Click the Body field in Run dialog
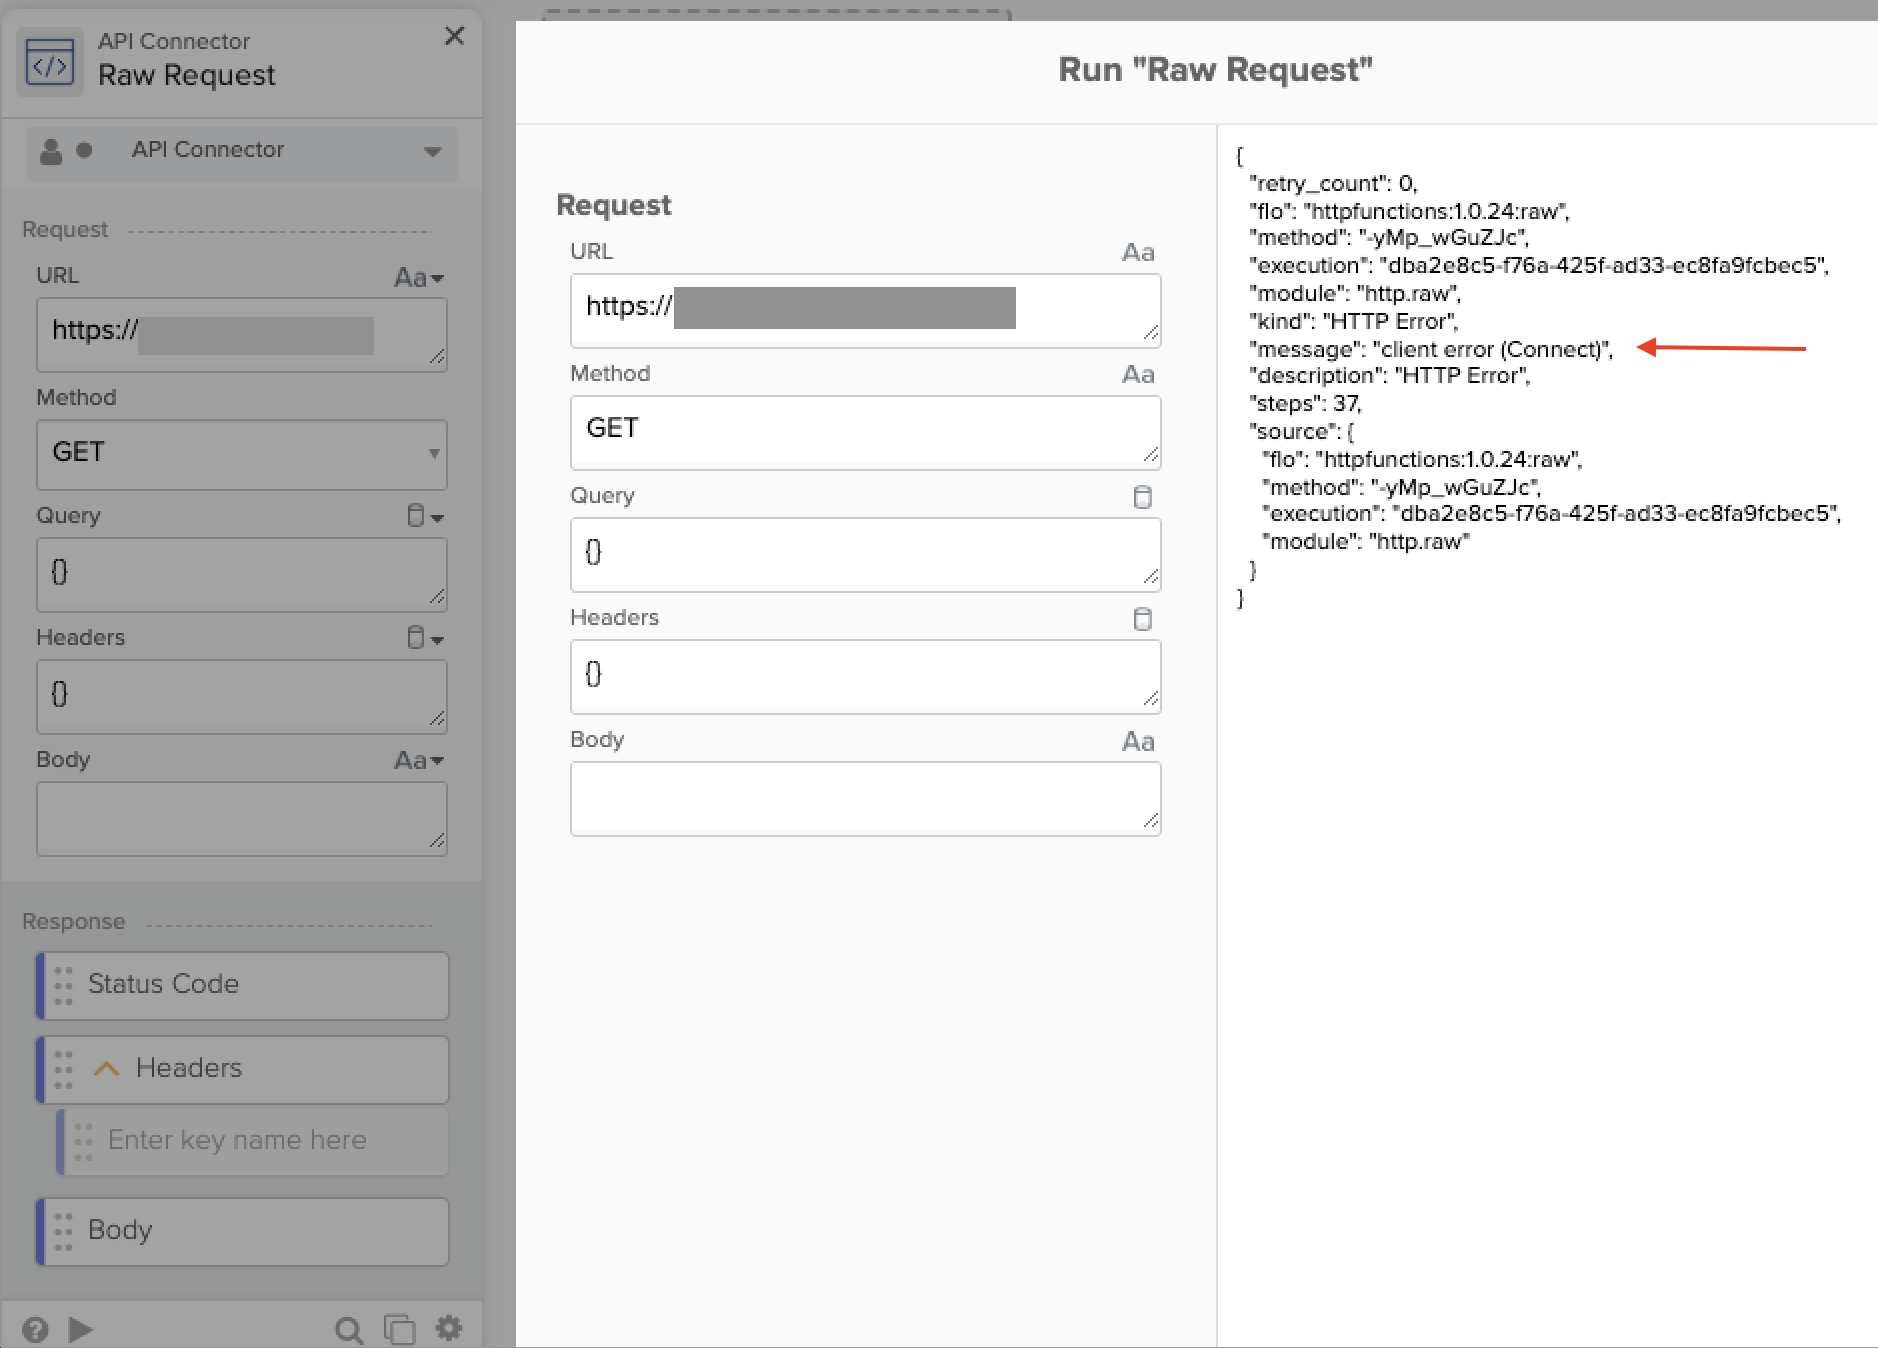 pyautogui.click(x=865, y=799)
